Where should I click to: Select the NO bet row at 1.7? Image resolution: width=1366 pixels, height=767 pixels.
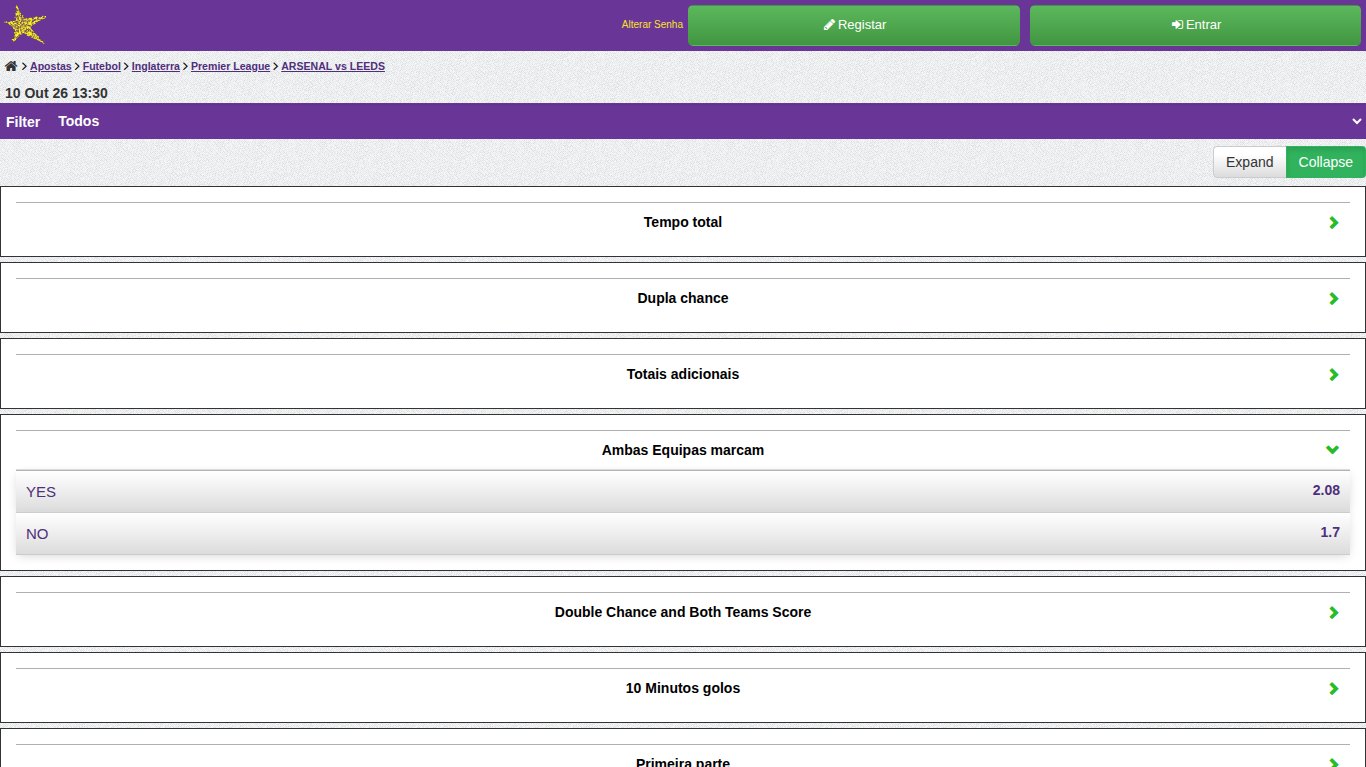[x=683, y=534]
